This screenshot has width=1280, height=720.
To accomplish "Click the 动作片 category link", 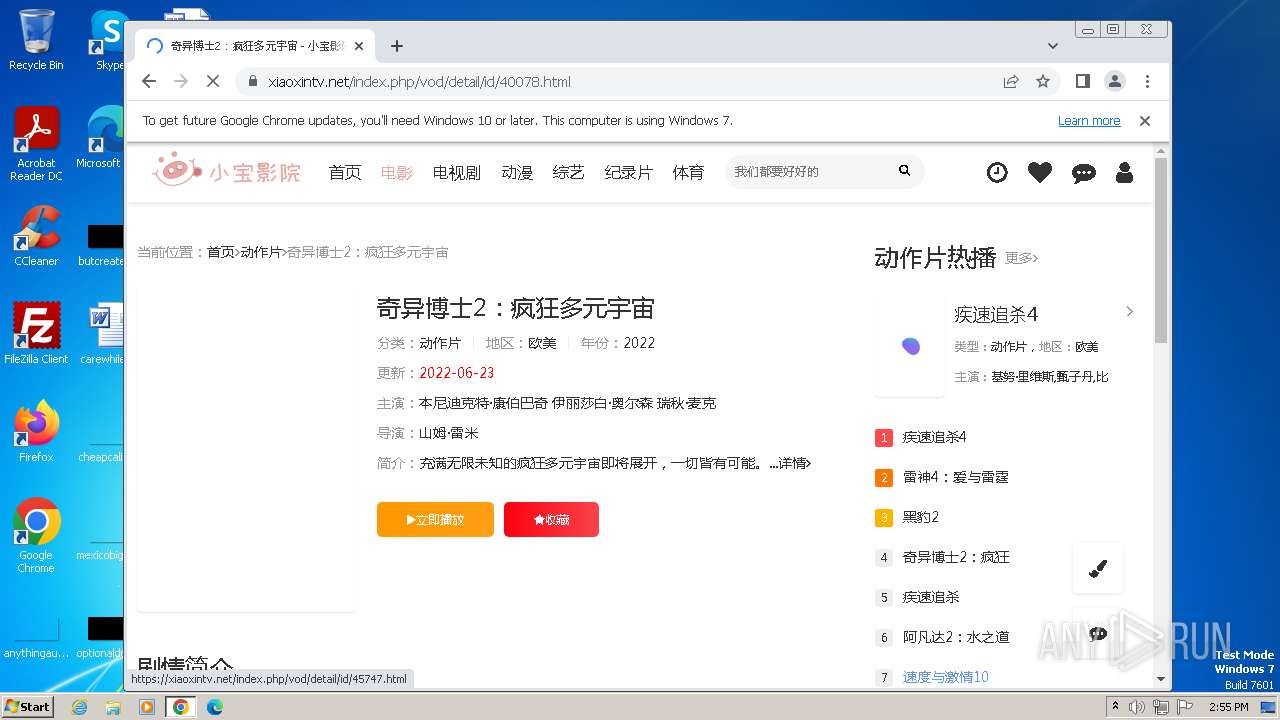I will tap(440, 343).
